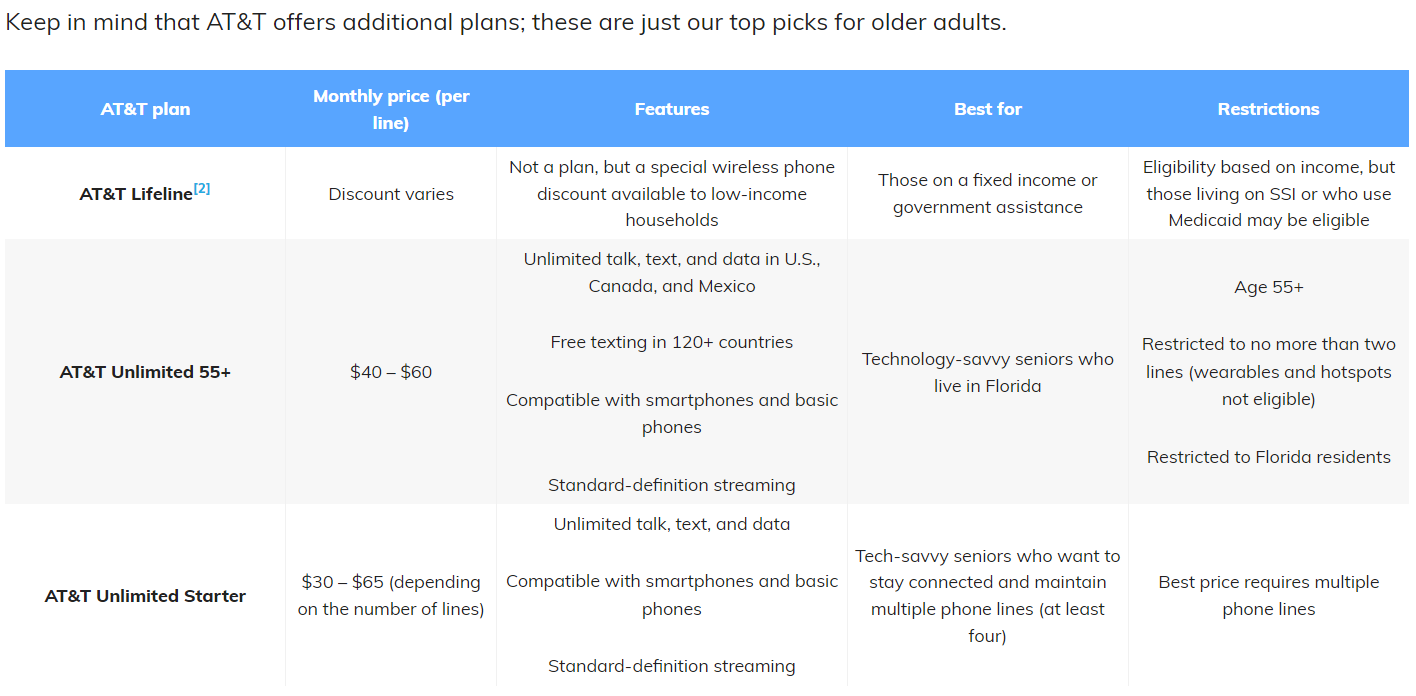Click Technology-savvy seniors who live in Florida
The image size is (1416, 696).
988,372
